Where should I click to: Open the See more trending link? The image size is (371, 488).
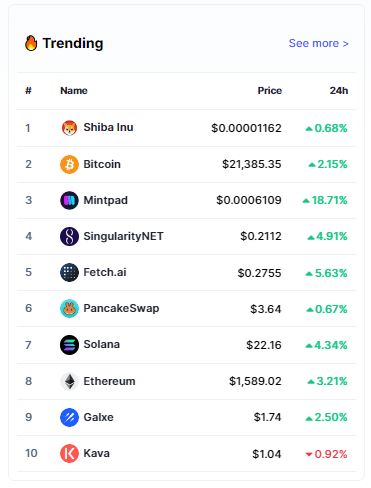(x=319, y=43)
